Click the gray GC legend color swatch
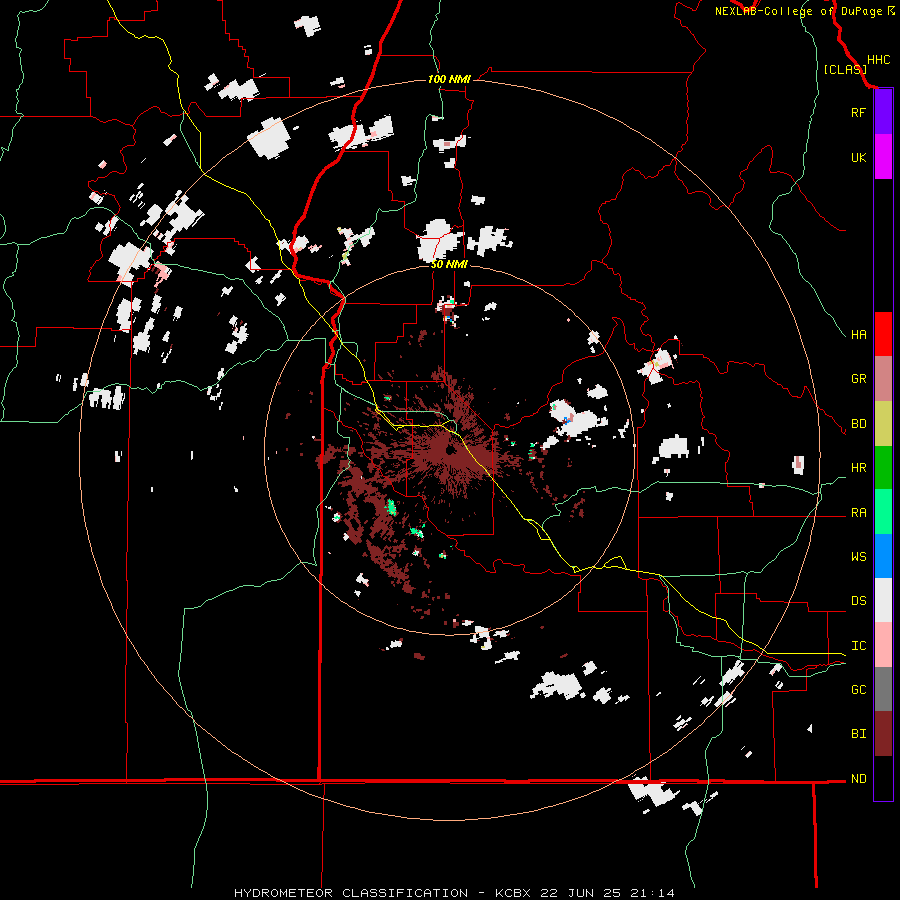 [x=883, y=689]
